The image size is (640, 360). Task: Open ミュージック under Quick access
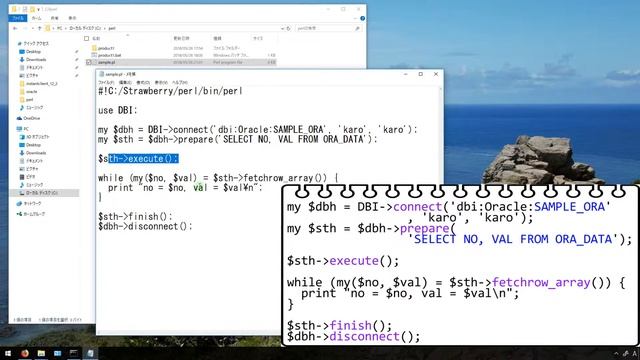point(34,108)
